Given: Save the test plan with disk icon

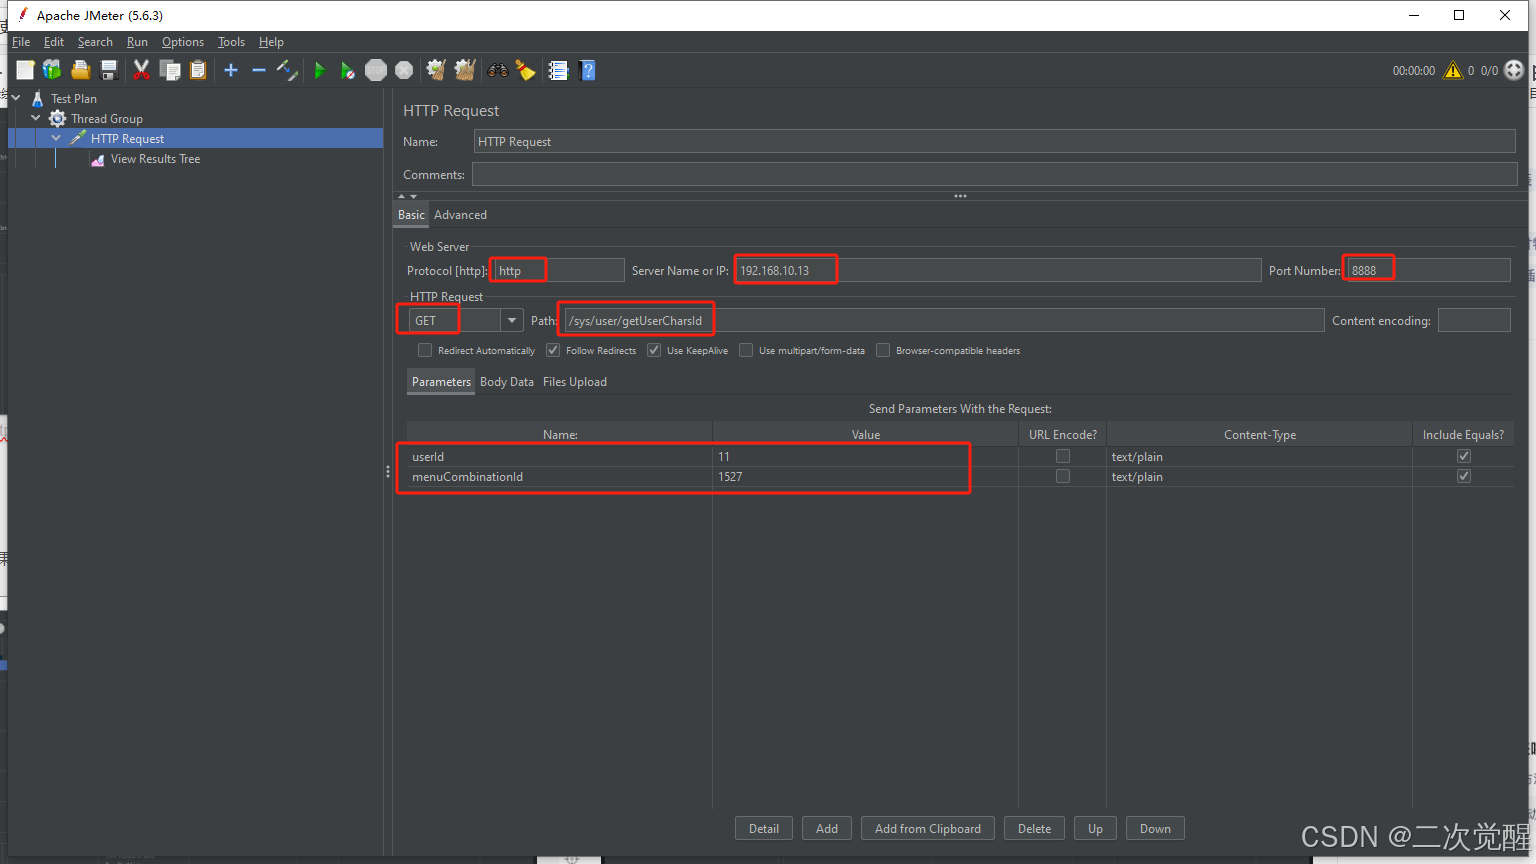Looking at the screenshot, I should [109, 70].
